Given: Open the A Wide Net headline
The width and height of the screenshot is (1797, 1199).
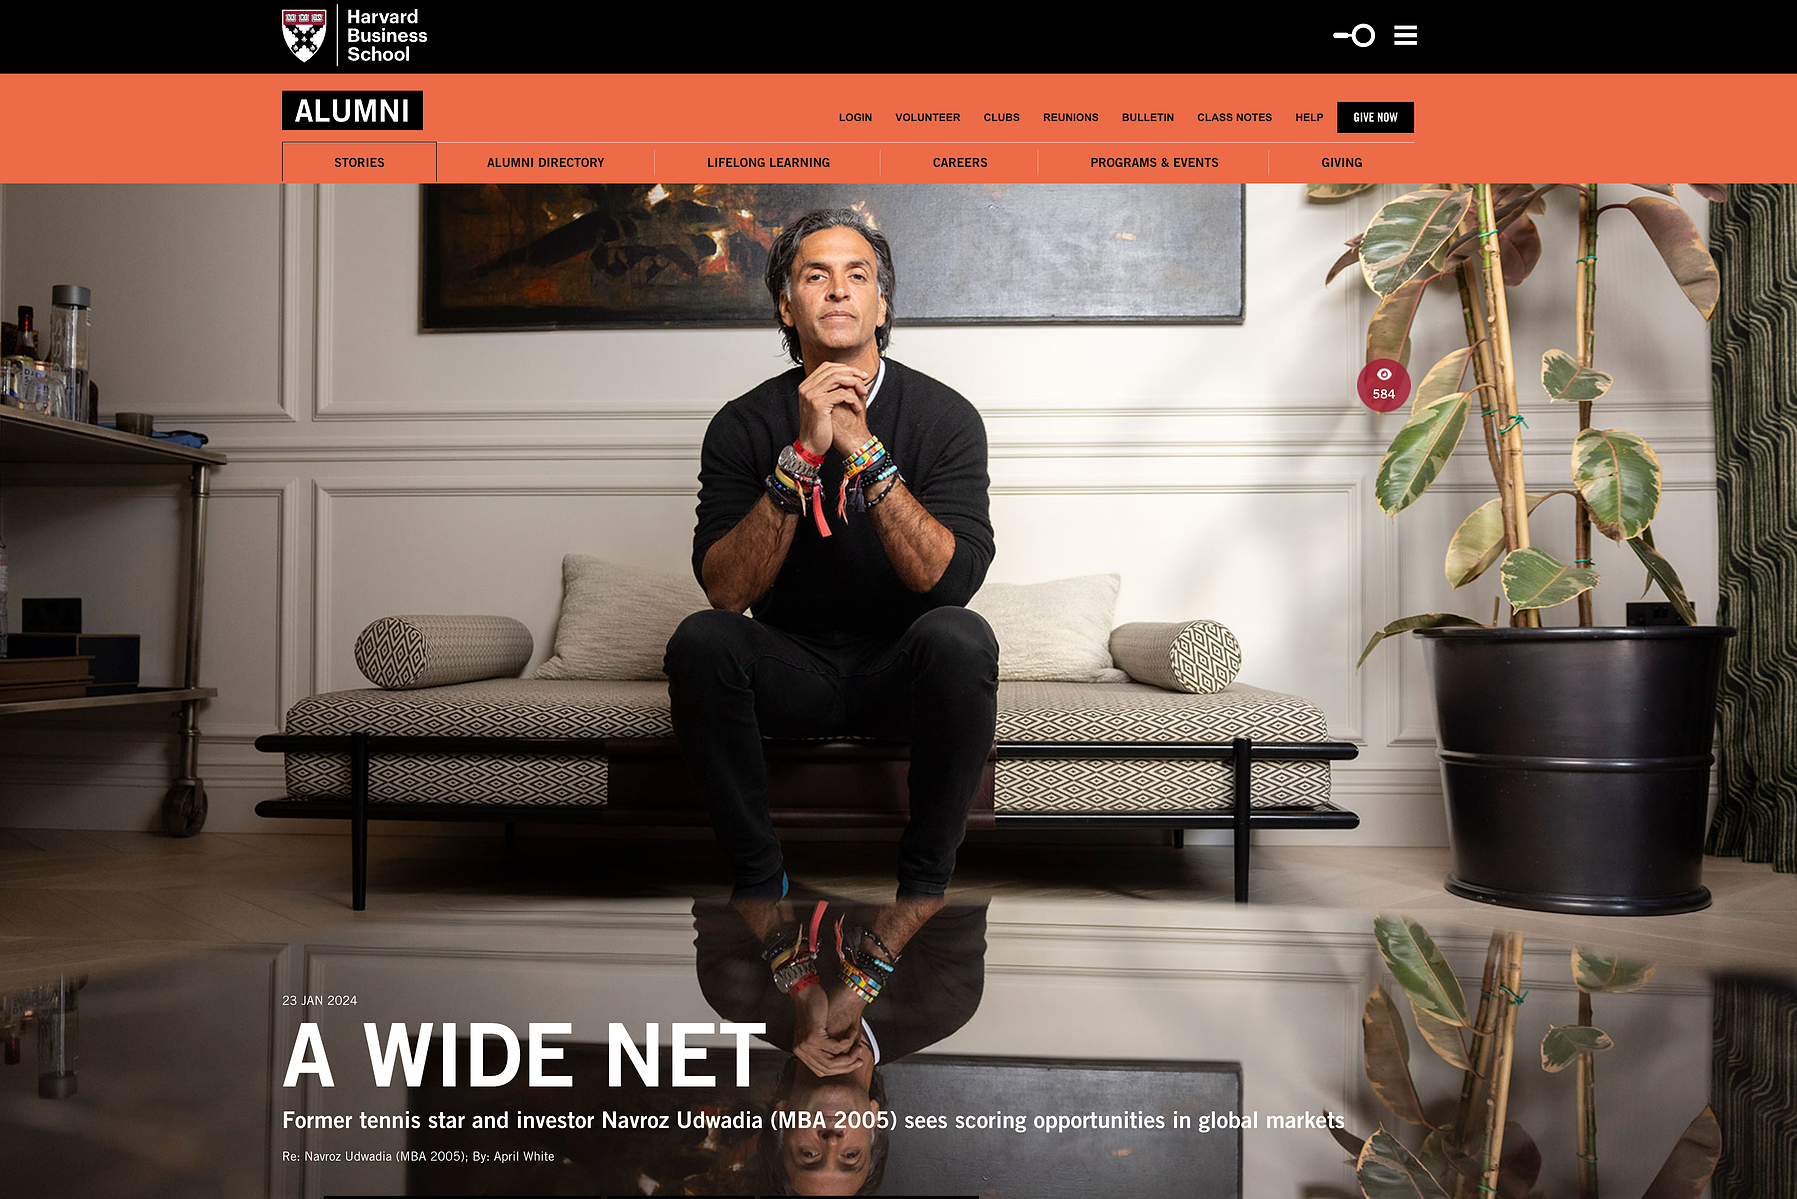Looking at the screenshot, I should pyautogui.click(x=525, y=1056).
